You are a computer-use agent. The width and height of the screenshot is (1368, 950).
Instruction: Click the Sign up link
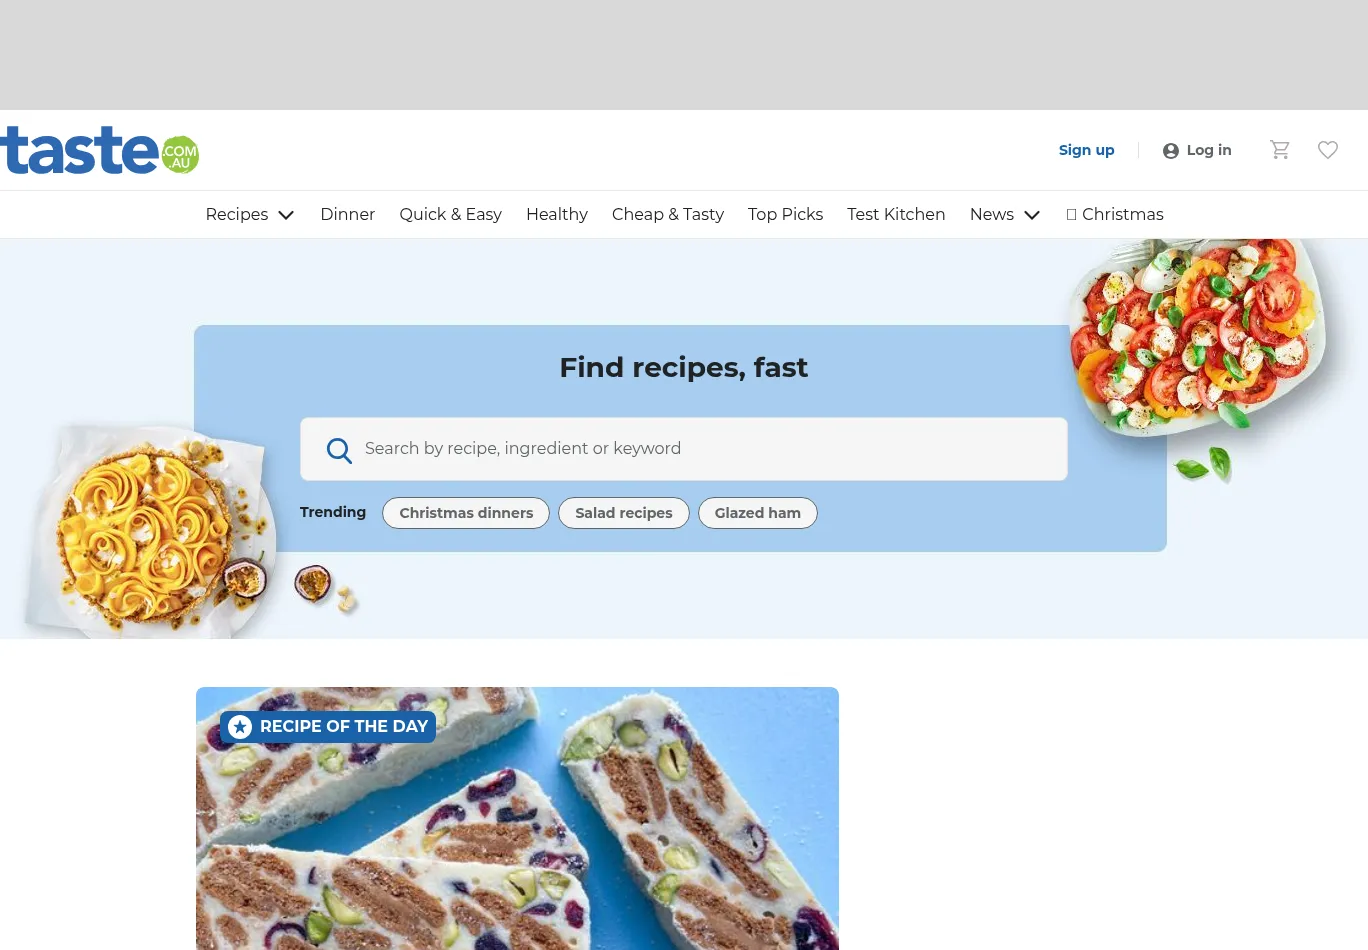click(1086, 150)
